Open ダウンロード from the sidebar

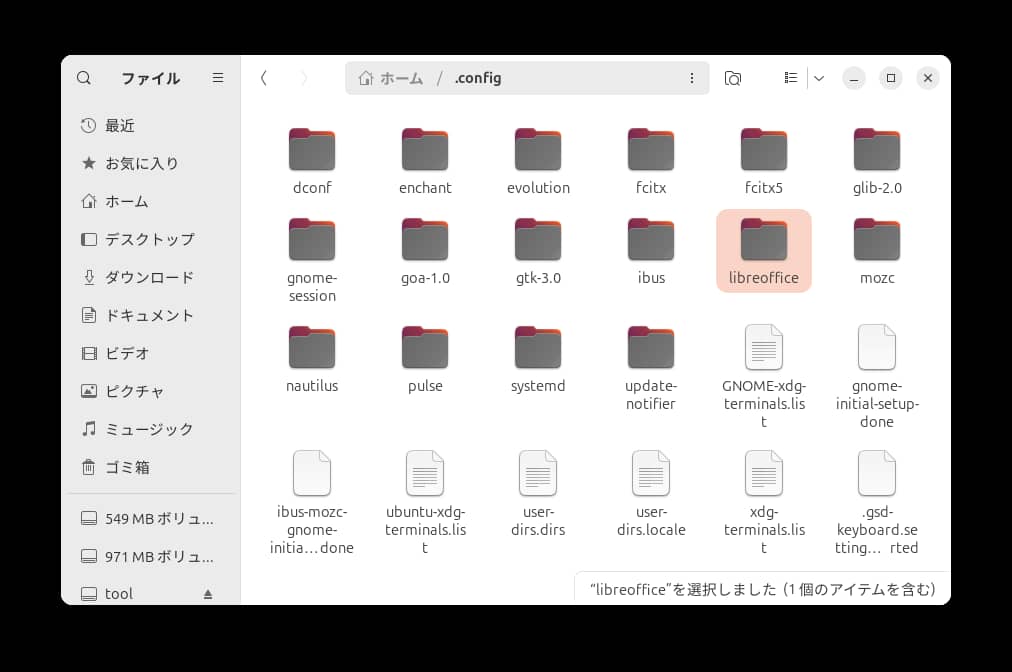[x=136, y=277]
